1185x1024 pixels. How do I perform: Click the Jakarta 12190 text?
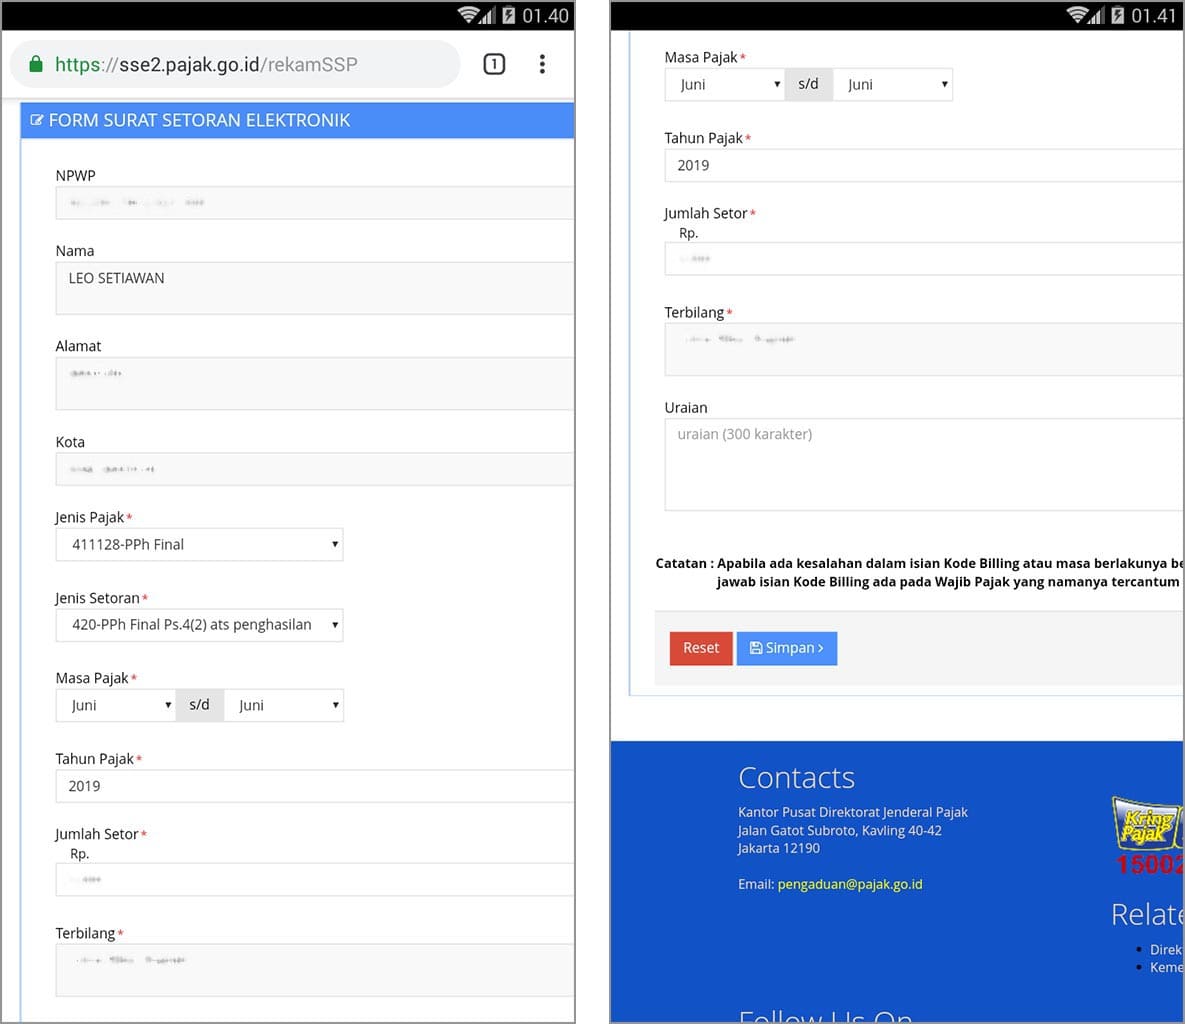(x=779, y=848)
